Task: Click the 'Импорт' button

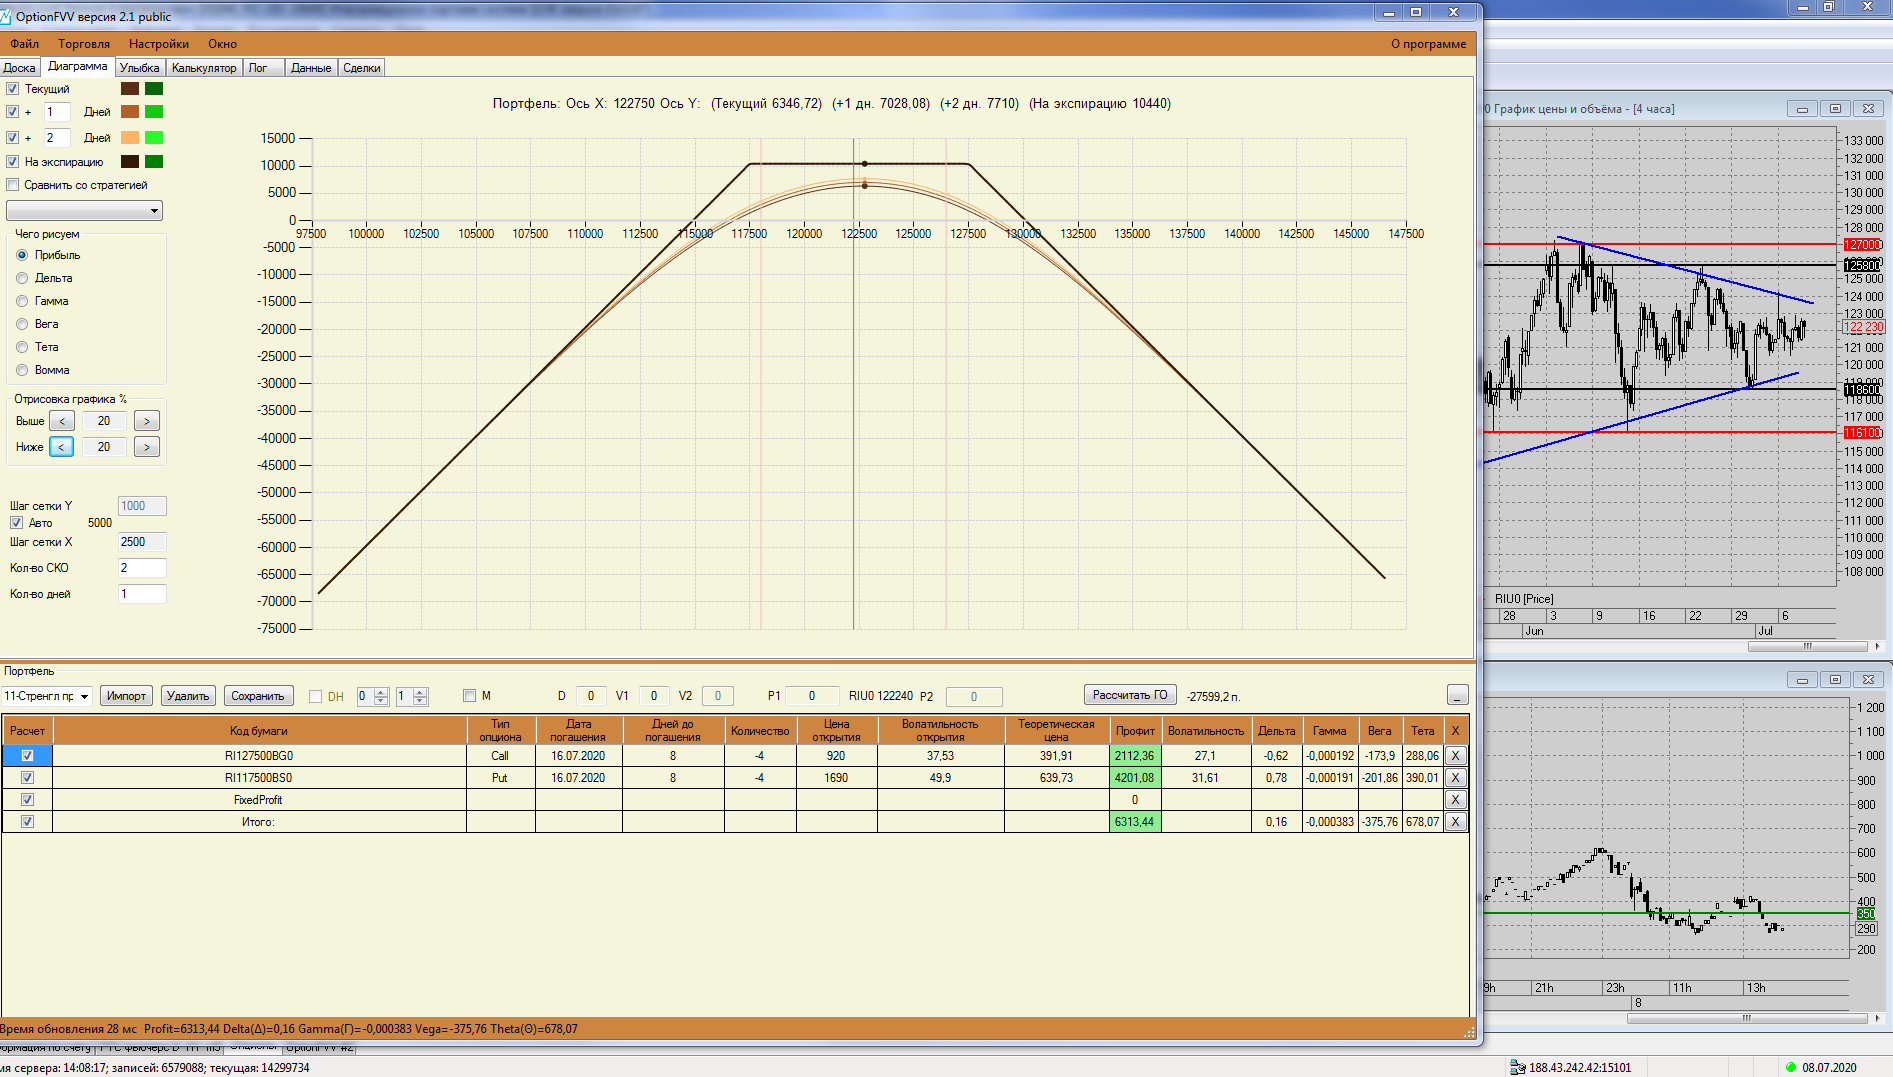Action: point(126,696)
